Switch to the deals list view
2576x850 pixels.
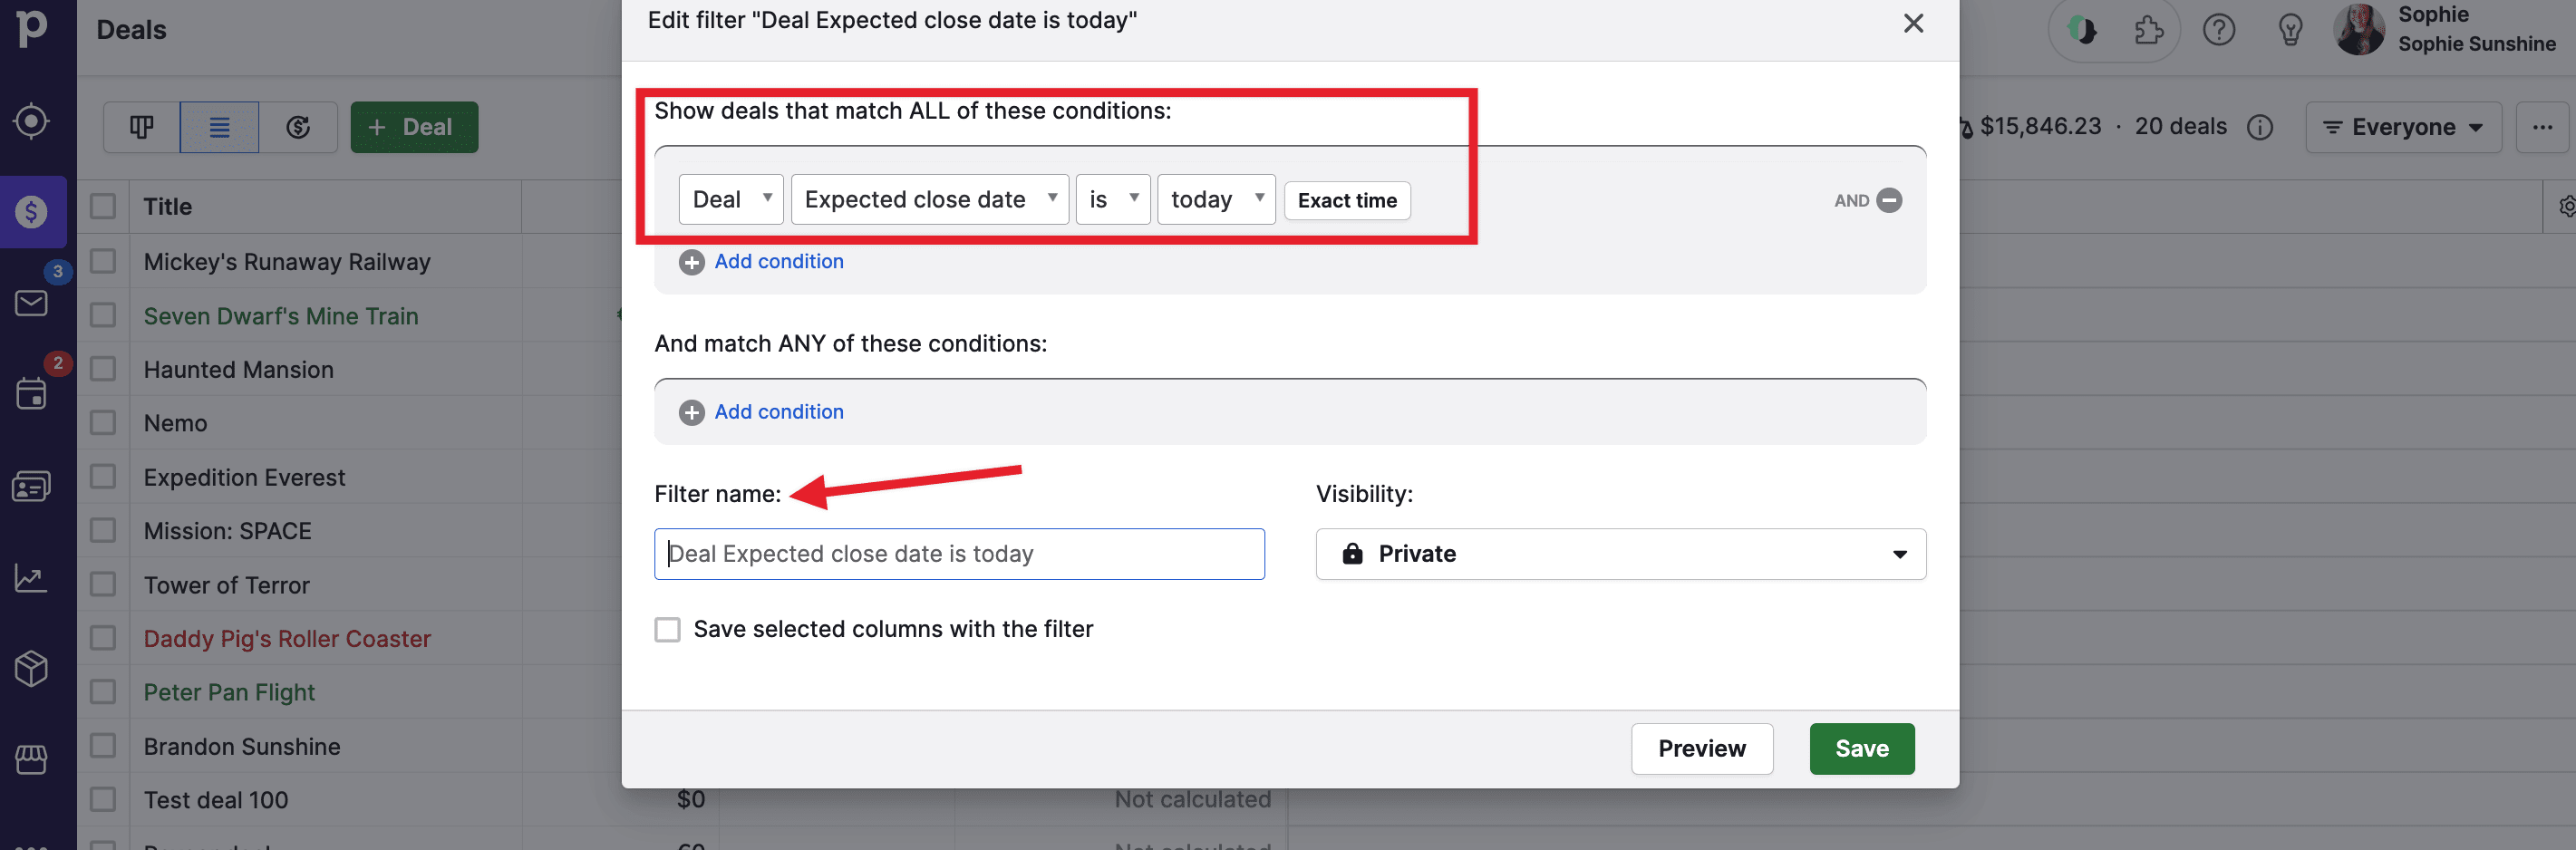(219, 127)
